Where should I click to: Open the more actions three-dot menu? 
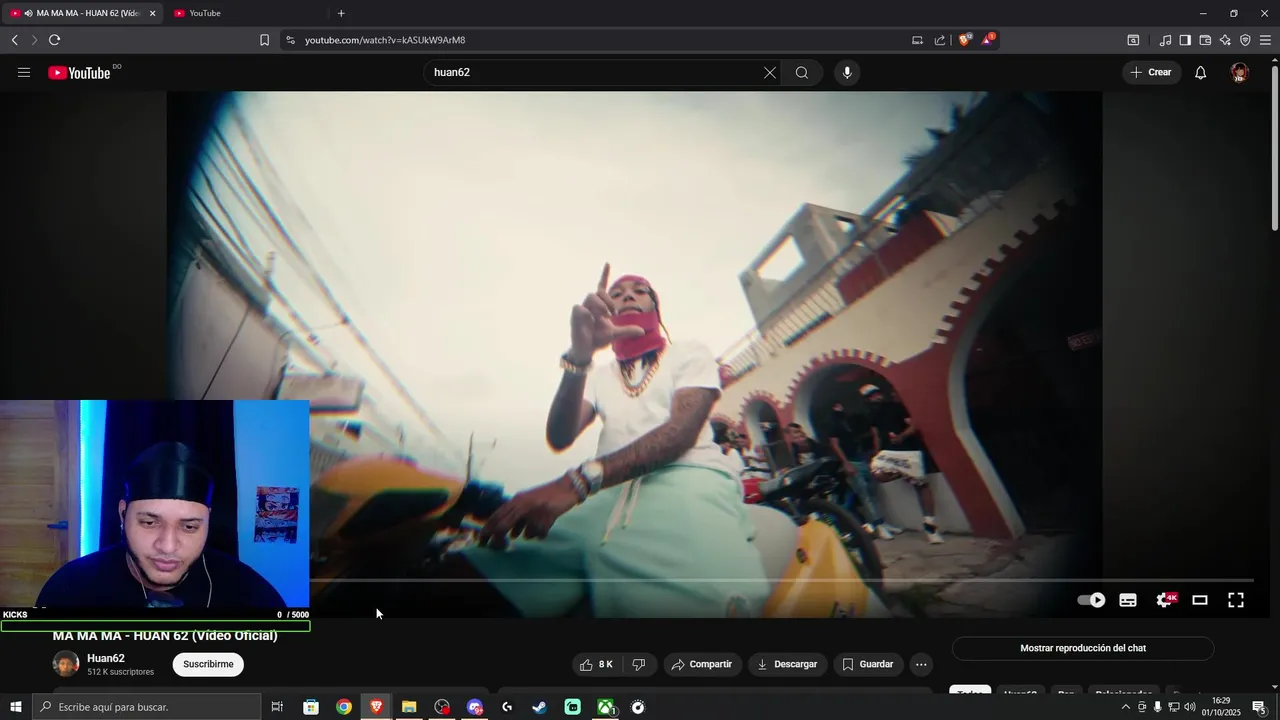922,664
